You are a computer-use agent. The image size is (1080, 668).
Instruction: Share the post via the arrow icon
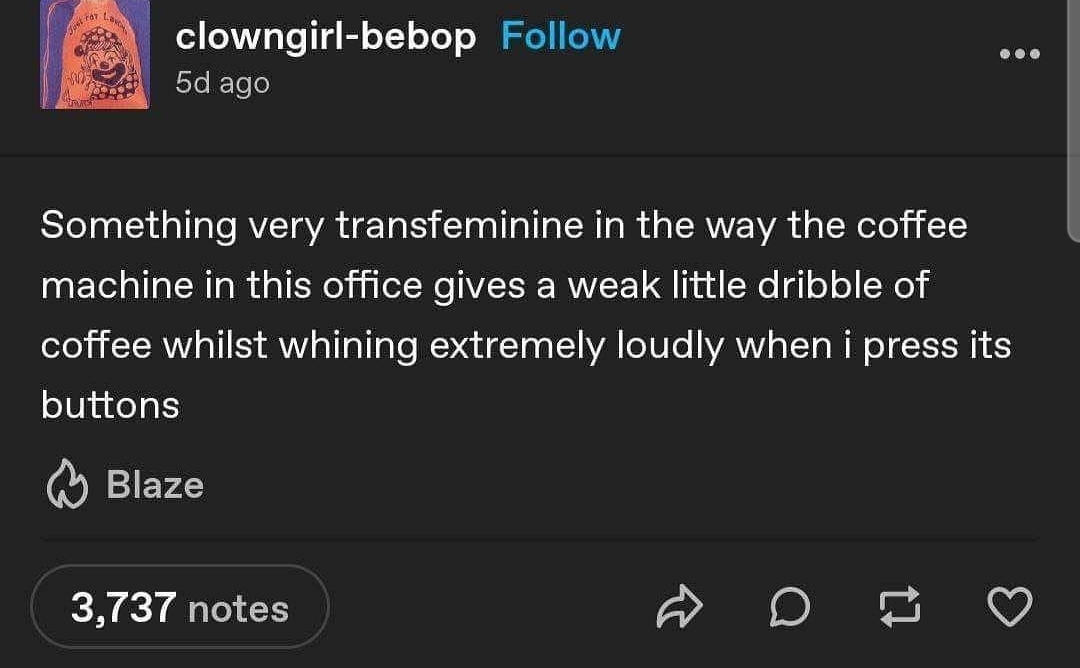click(x=680, y=608)
